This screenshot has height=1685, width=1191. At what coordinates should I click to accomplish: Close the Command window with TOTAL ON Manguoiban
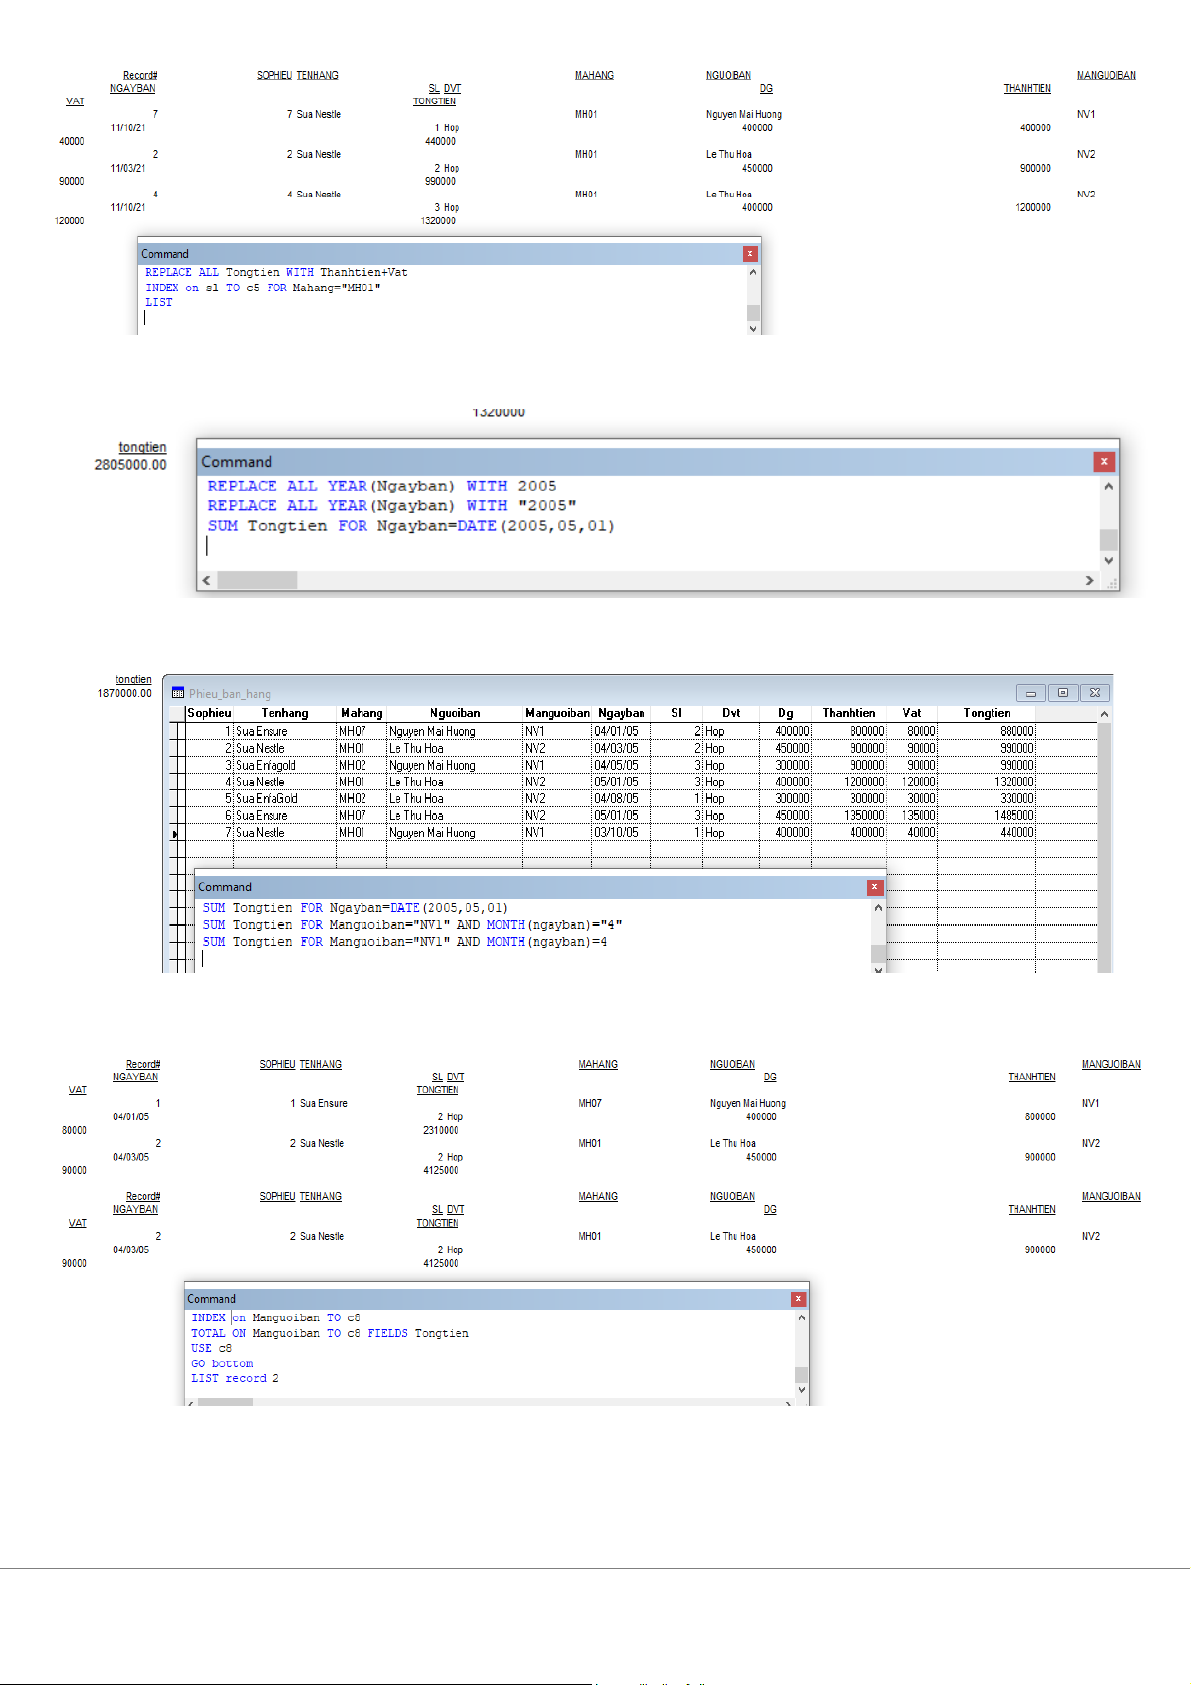[x=798, y=1299]
